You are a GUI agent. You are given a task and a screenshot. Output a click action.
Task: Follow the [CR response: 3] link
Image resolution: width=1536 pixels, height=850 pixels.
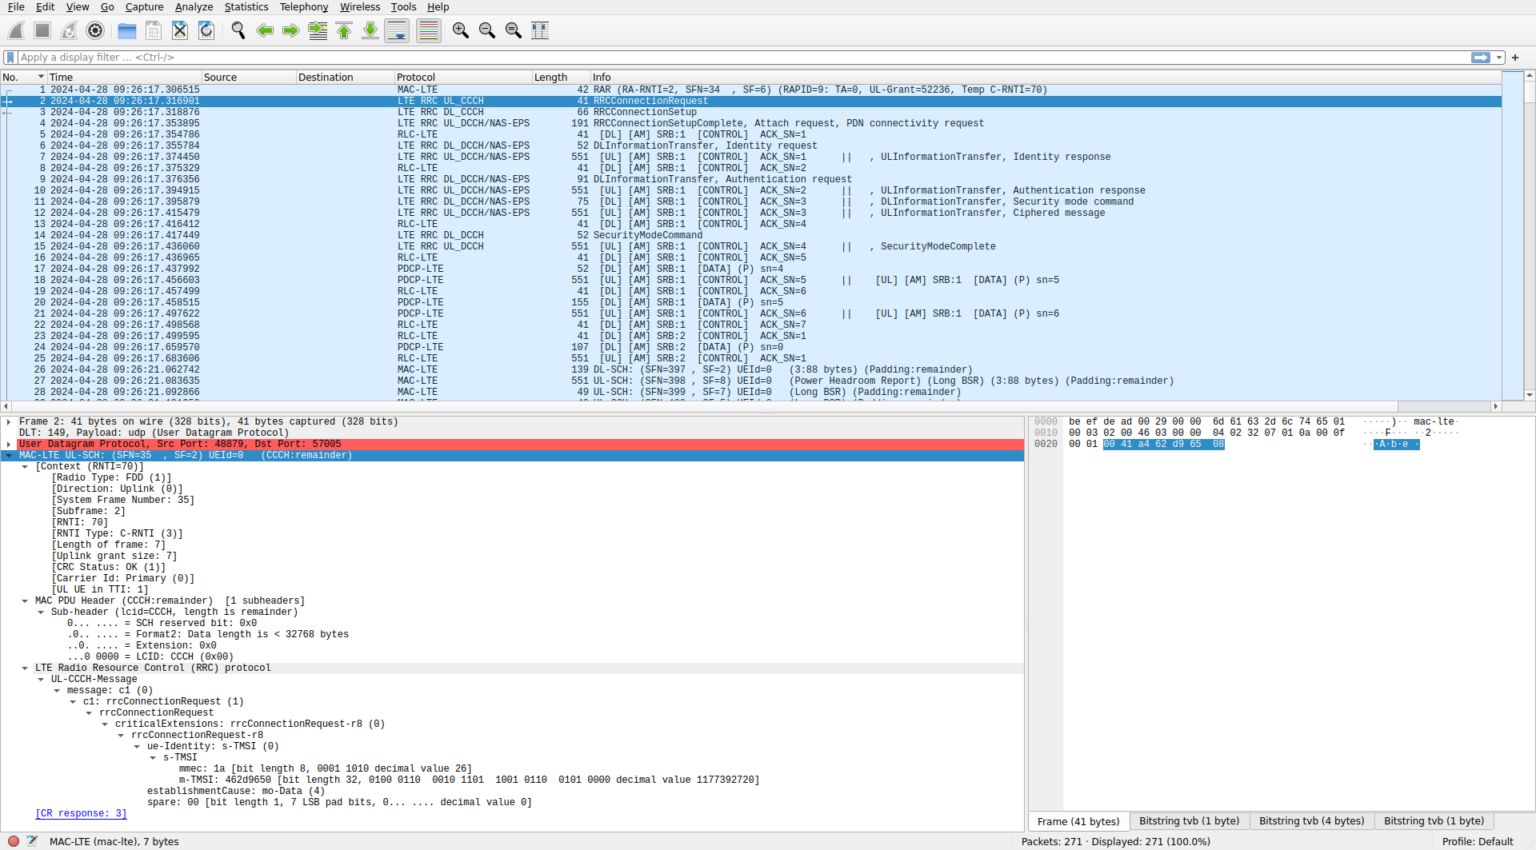[80, 813]
